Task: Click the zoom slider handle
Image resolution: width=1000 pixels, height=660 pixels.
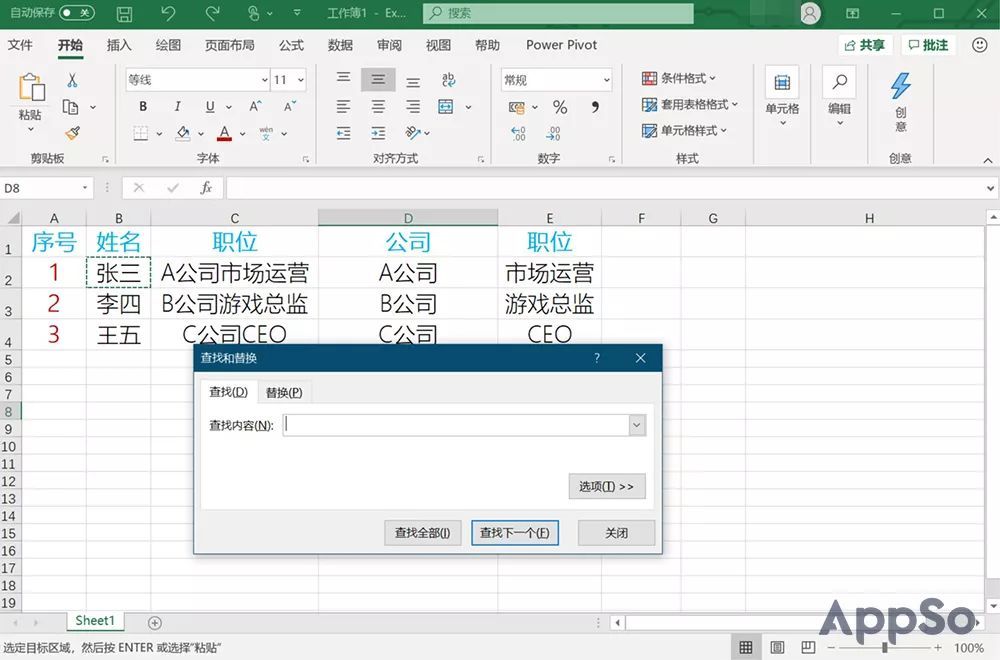Action: point(885,648)
